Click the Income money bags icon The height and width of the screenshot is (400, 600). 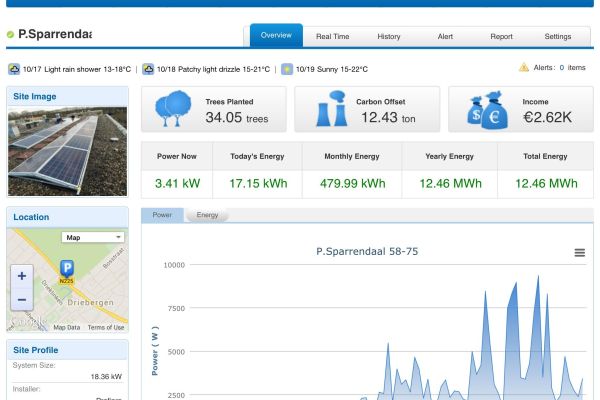click(488, 110)
